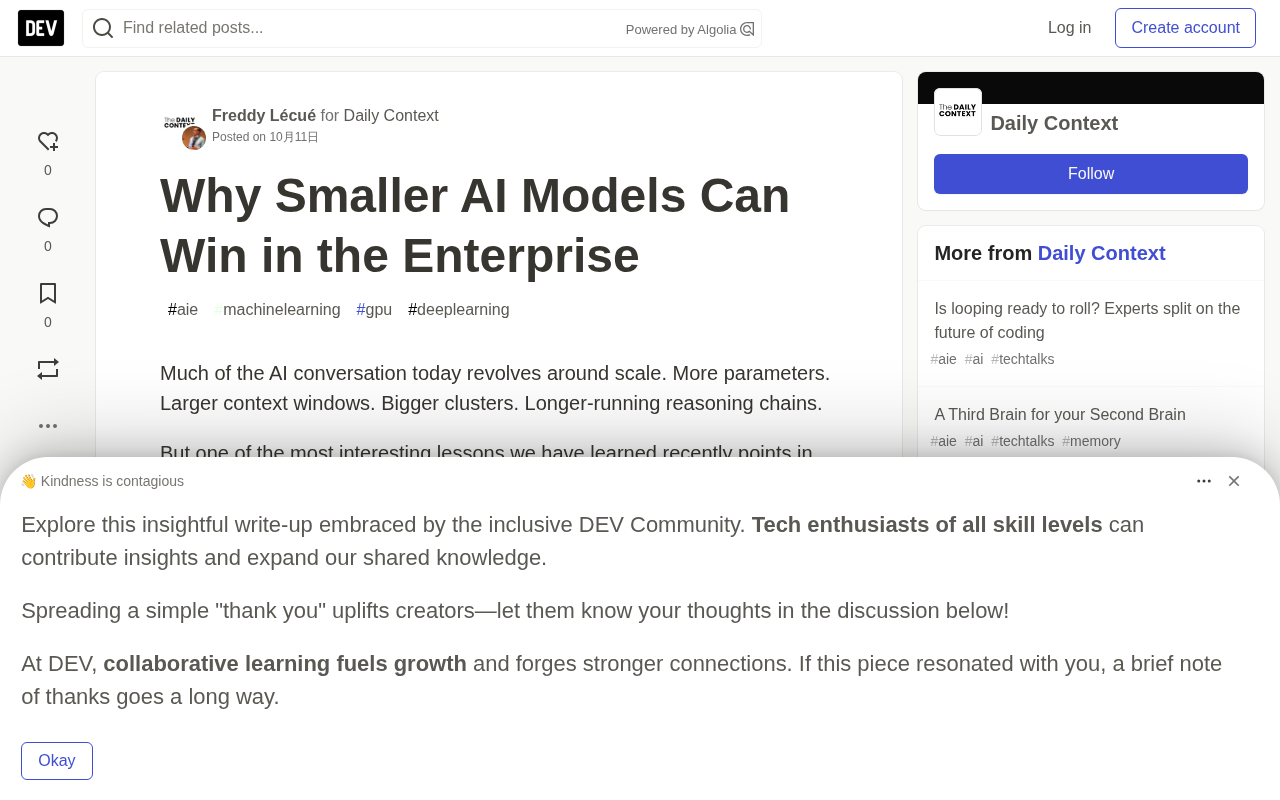The height and width of the screenshot is (800, 1280).
Task: Click the Okay button
Action: pos(57,761)
